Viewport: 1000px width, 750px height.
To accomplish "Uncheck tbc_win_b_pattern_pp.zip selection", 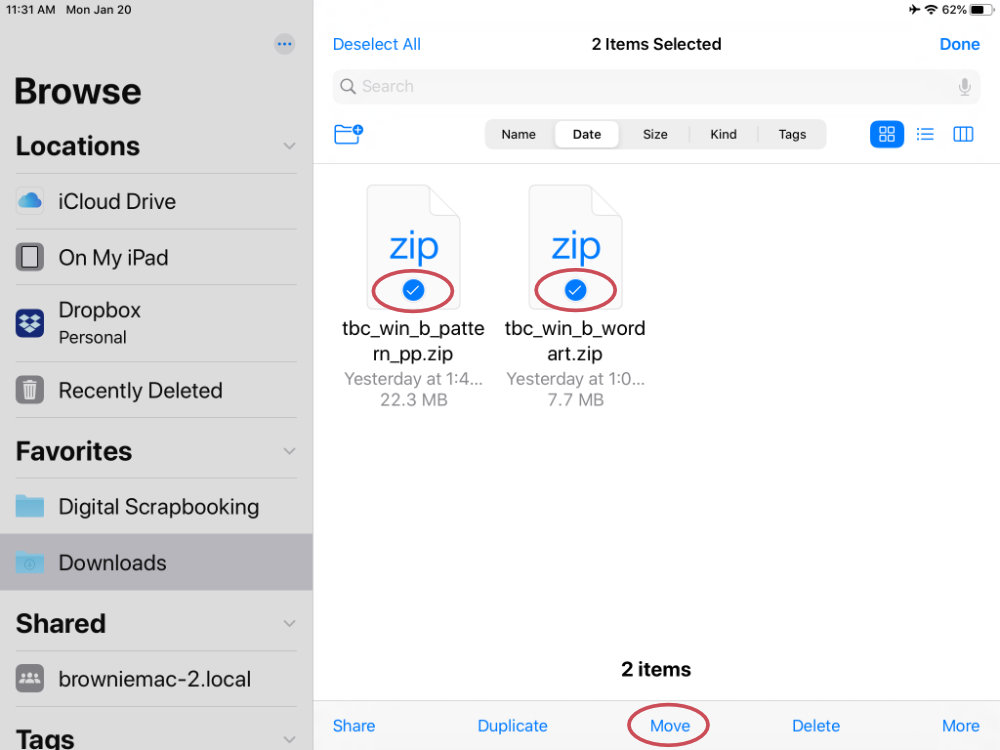I will (413, 290).
